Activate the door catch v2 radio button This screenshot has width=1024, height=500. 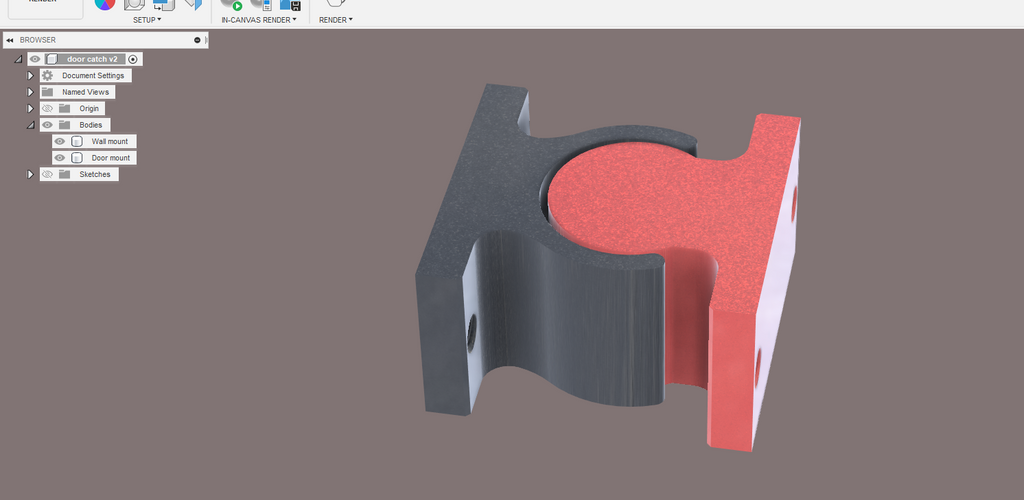coord(133,59)
